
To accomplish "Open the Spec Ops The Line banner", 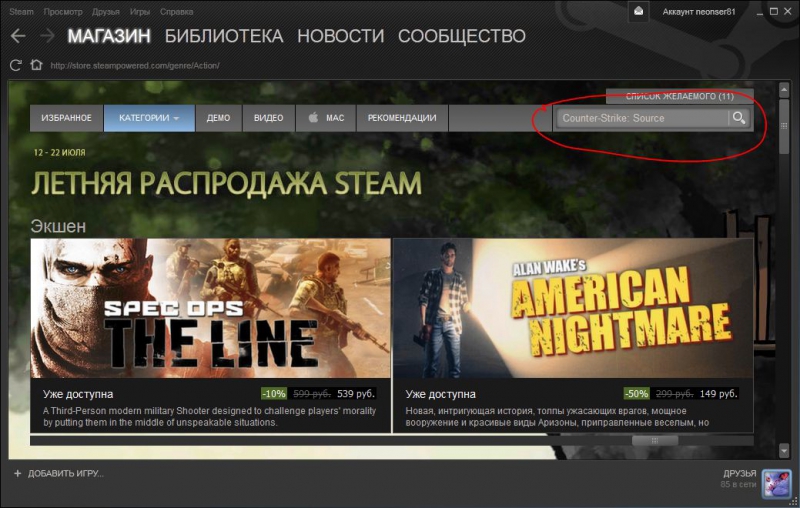I will pyautogui.click(x=210, y=308).
